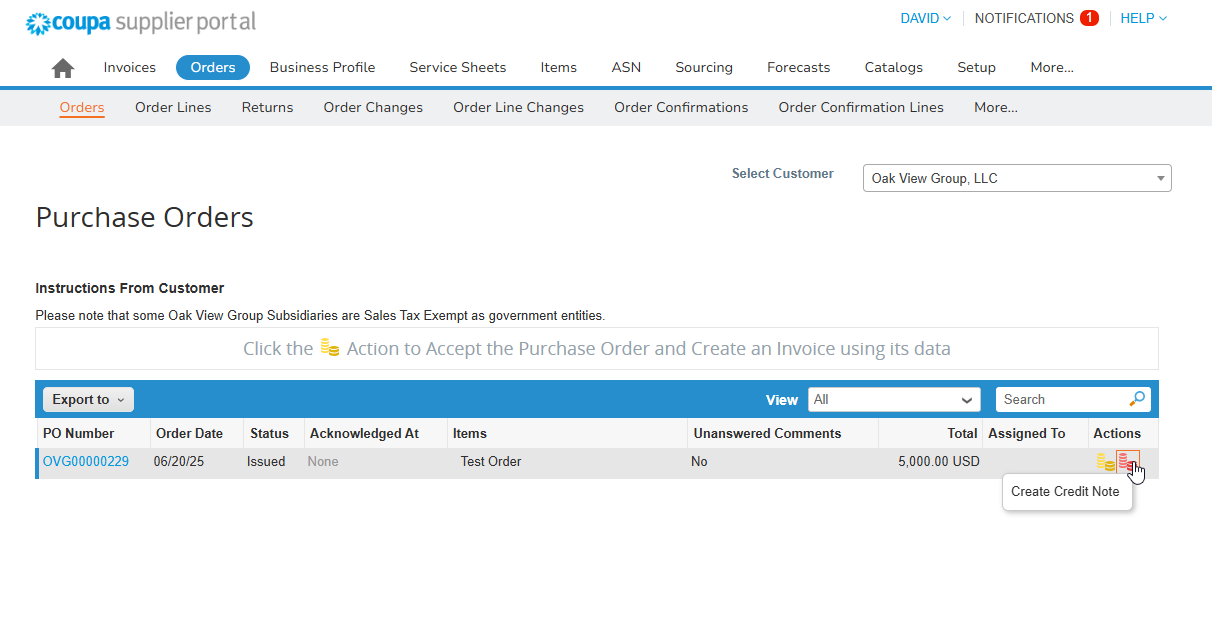The height and width of the screenshot is (622, 1212).
Task: Sort by the Total column header
Action: pyautogui.click(x=962, y=433)
